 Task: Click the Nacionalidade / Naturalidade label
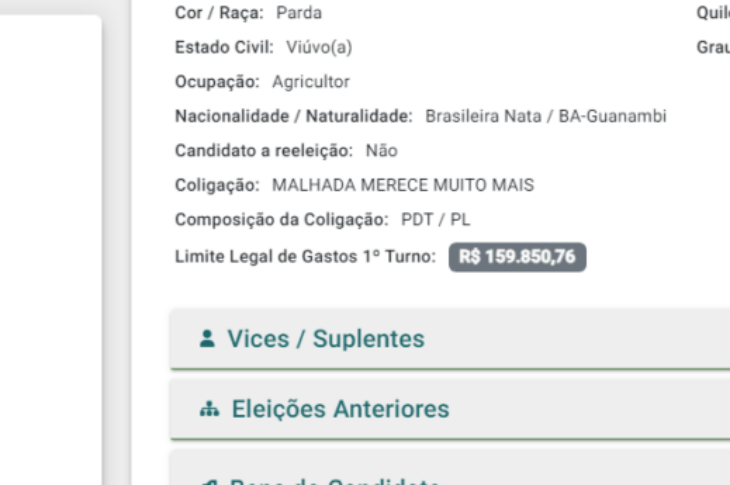click(x=294, y=116)
